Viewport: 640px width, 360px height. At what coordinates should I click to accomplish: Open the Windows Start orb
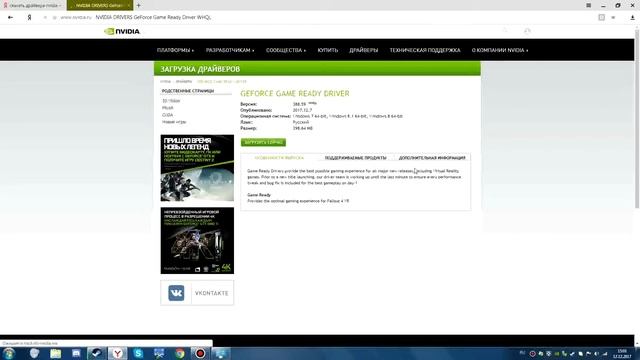click(x=9, y=353)
